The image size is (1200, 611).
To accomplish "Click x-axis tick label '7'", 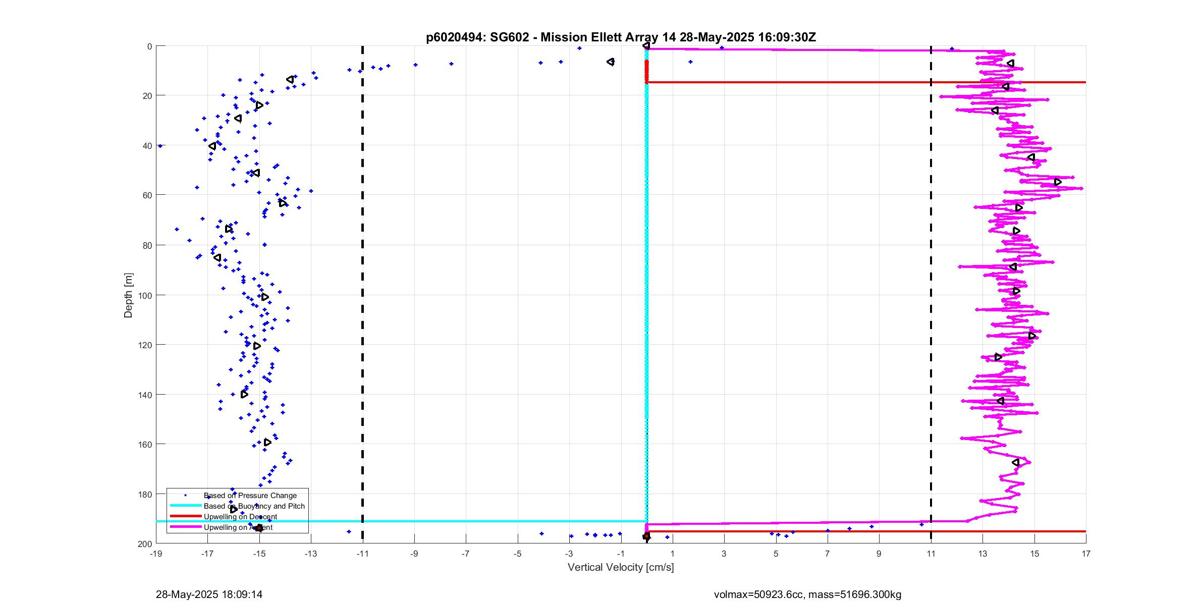I will tap(828, 553).
